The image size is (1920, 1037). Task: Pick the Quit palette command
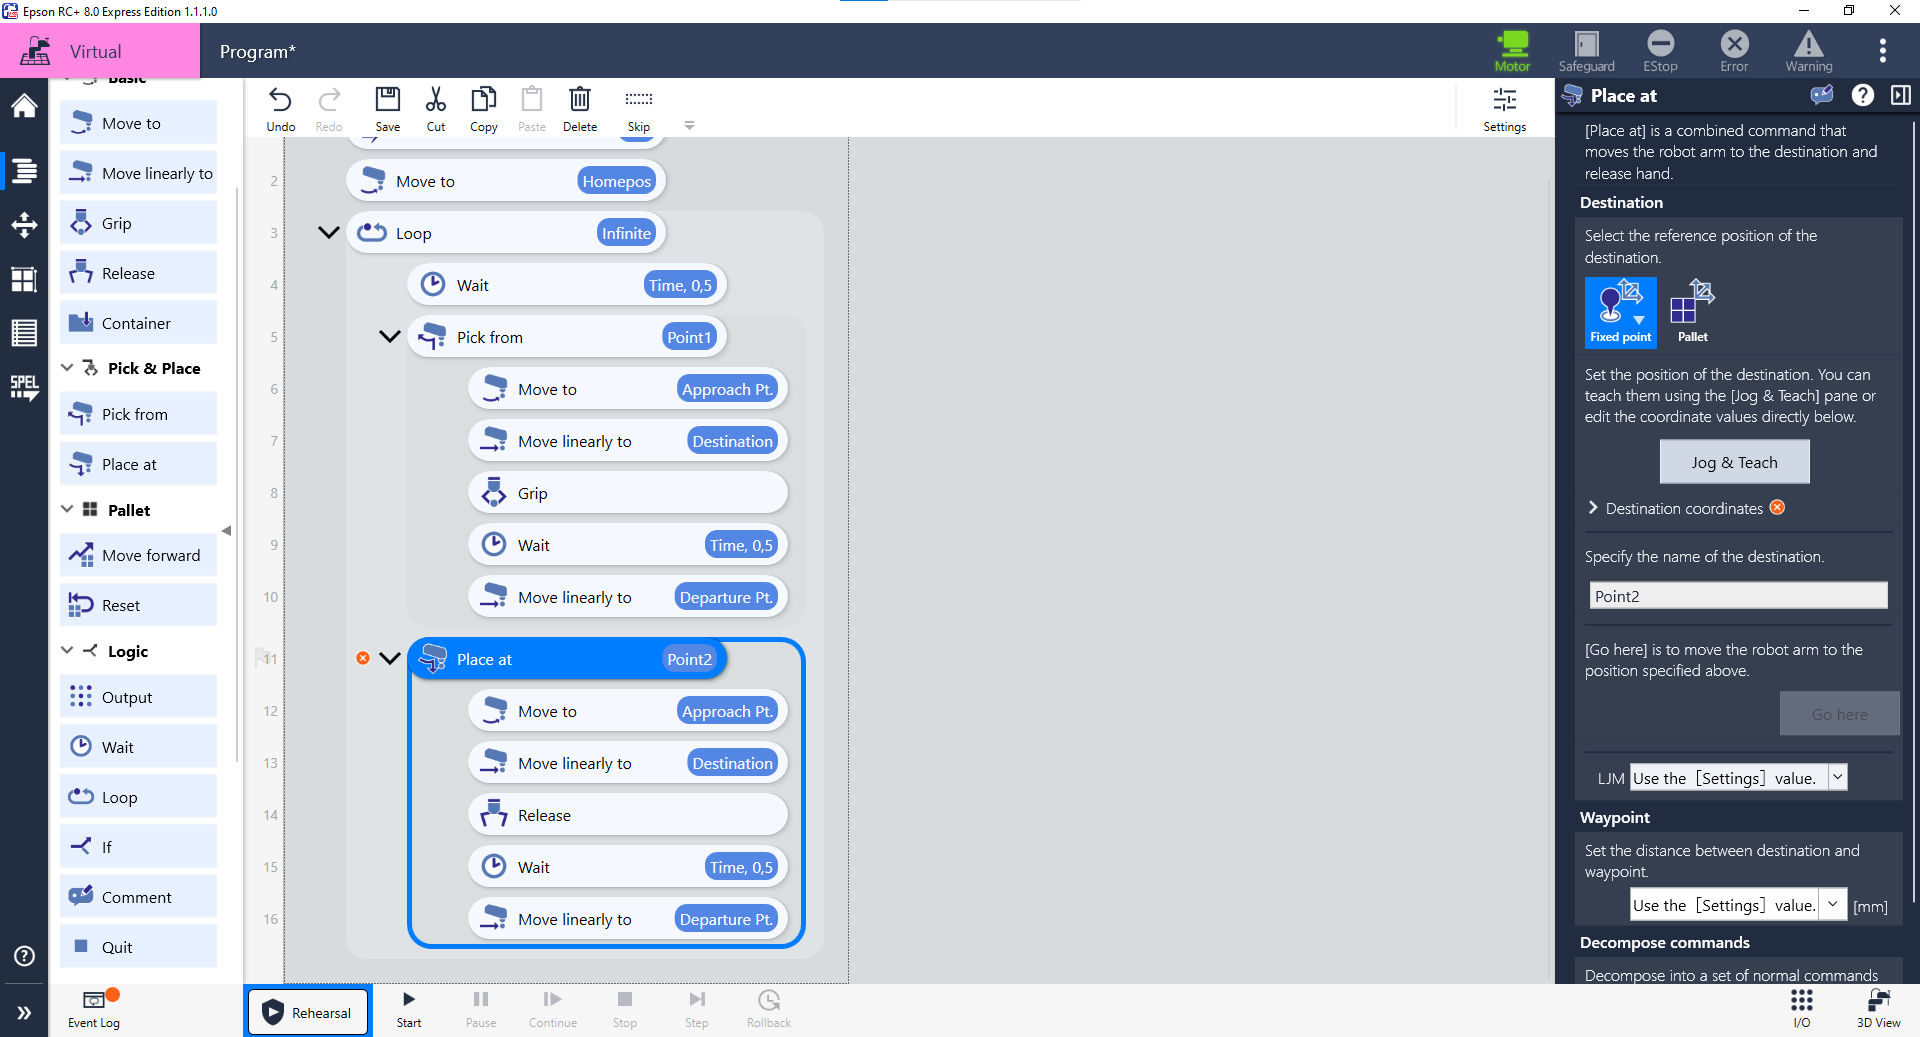tap(138, 947)
